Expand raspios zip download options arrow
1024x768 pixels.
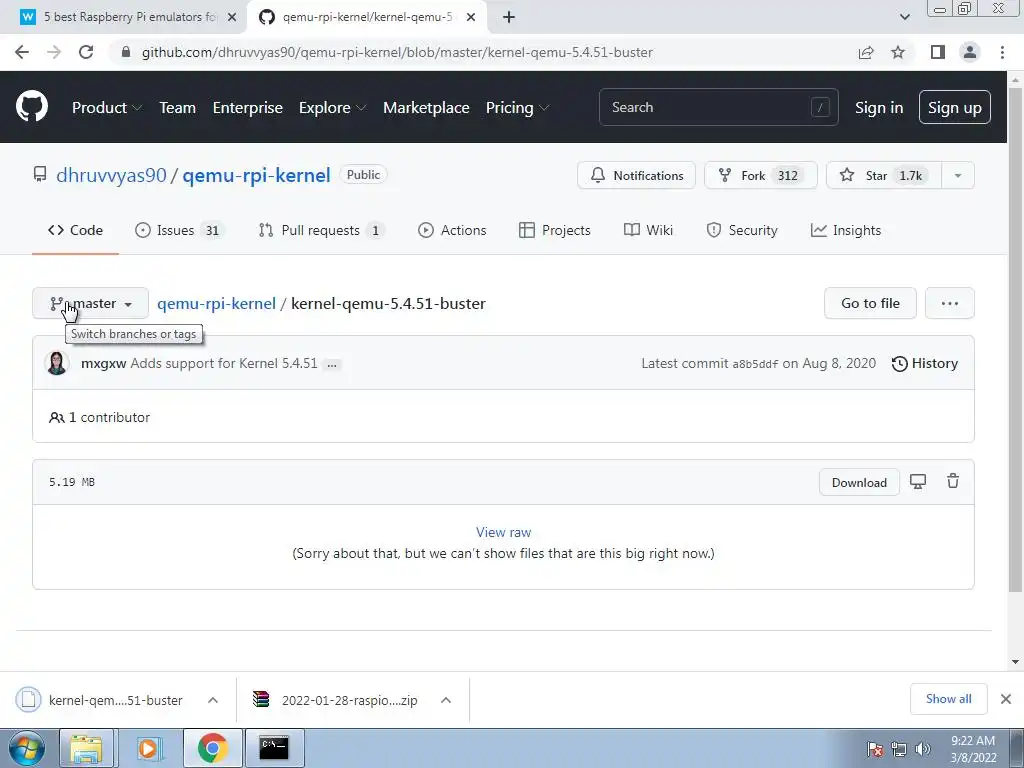[445, 700]
